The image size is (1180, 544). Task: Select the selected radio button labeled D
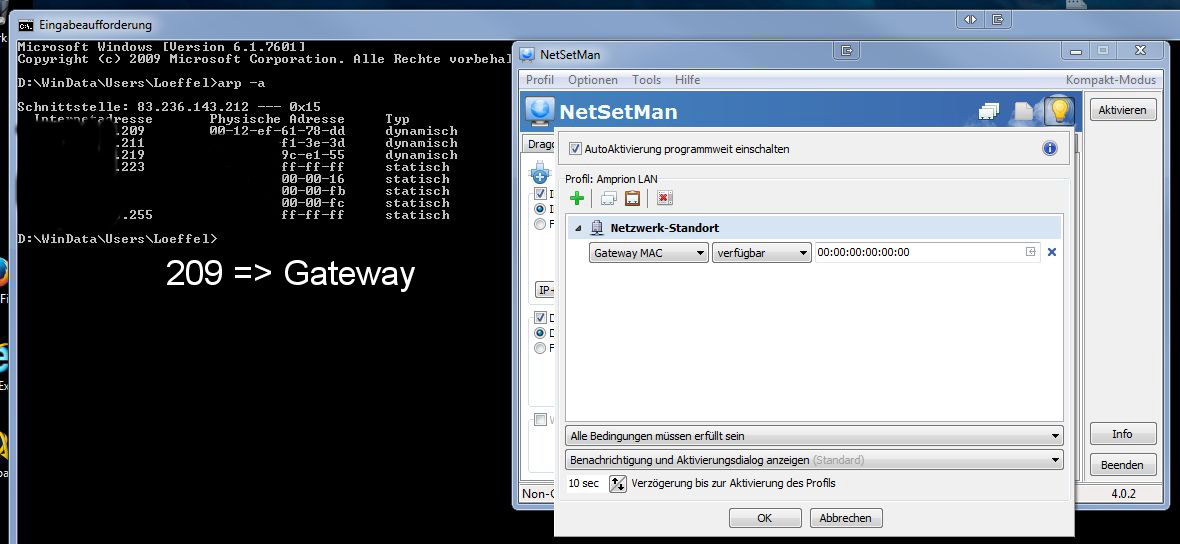[540, 333]
